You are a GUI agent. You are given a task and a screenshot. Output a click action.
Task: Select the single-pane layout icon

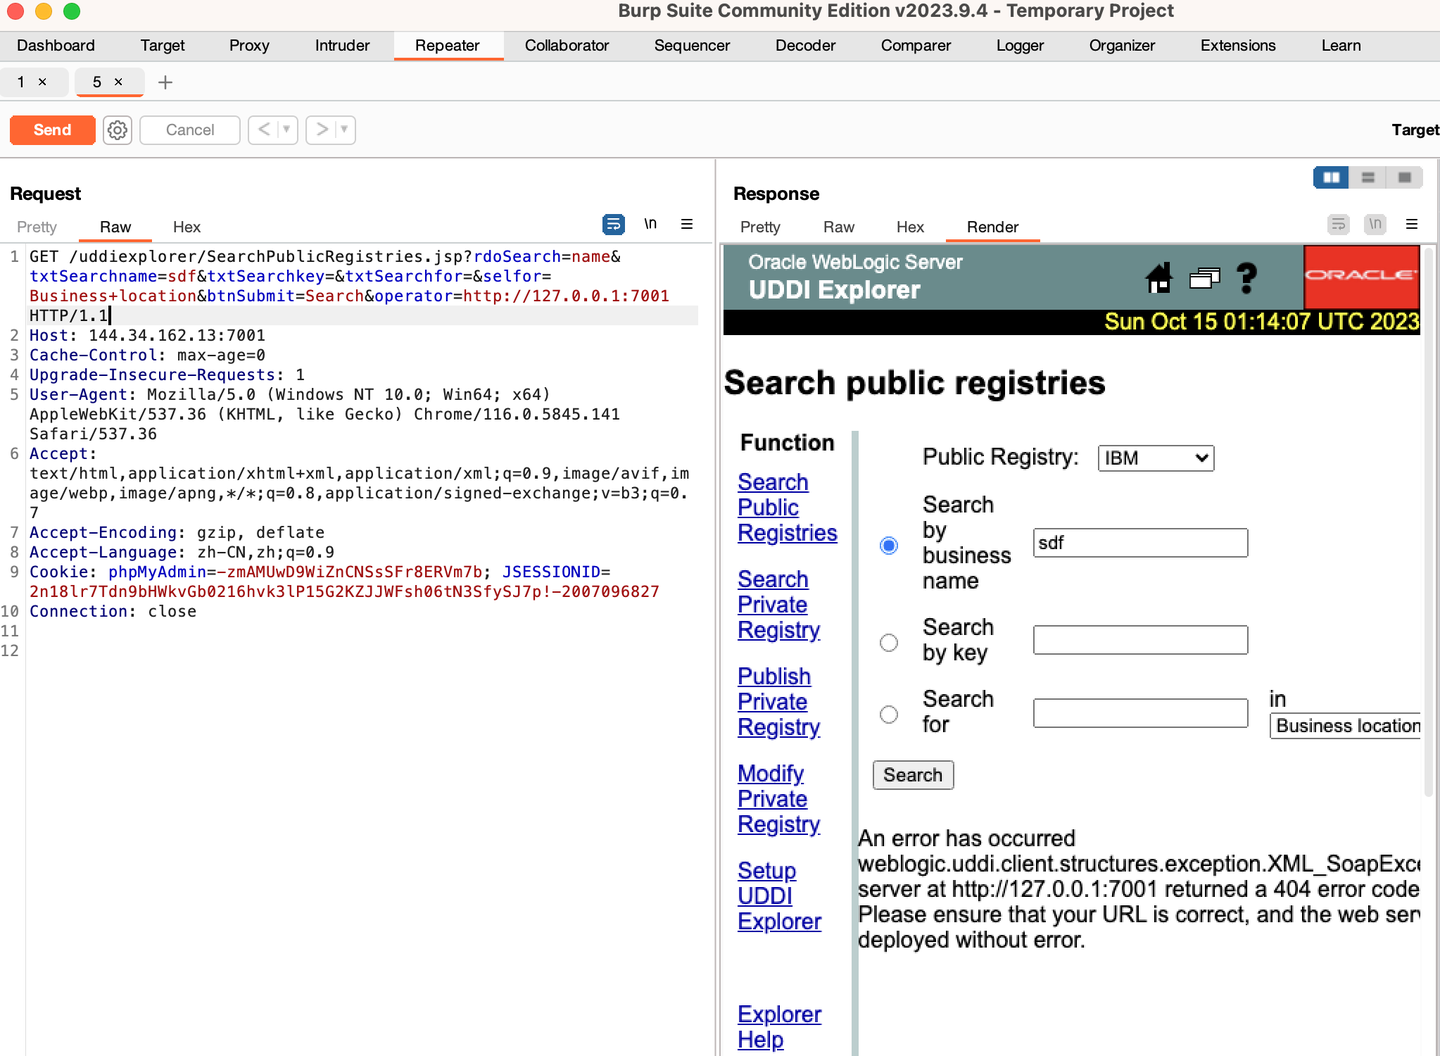[x=1406, y=177]
